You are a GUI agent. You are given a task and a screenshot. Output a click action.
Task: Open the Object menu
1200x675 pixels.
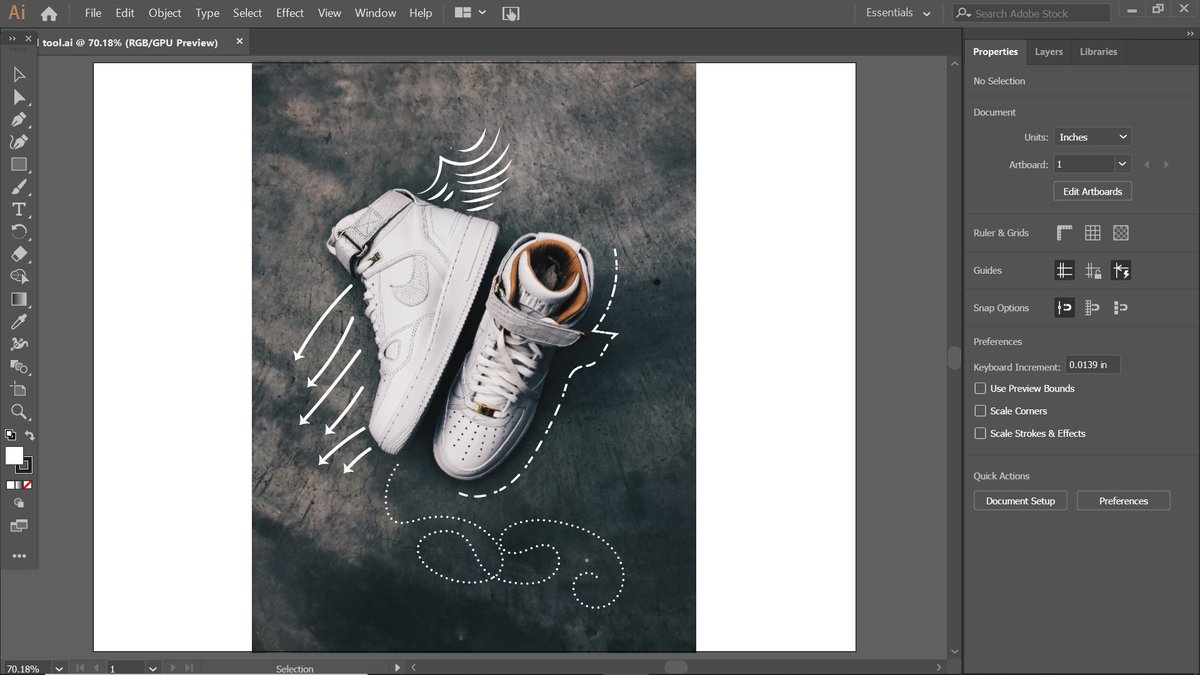(x=165, y=13)
